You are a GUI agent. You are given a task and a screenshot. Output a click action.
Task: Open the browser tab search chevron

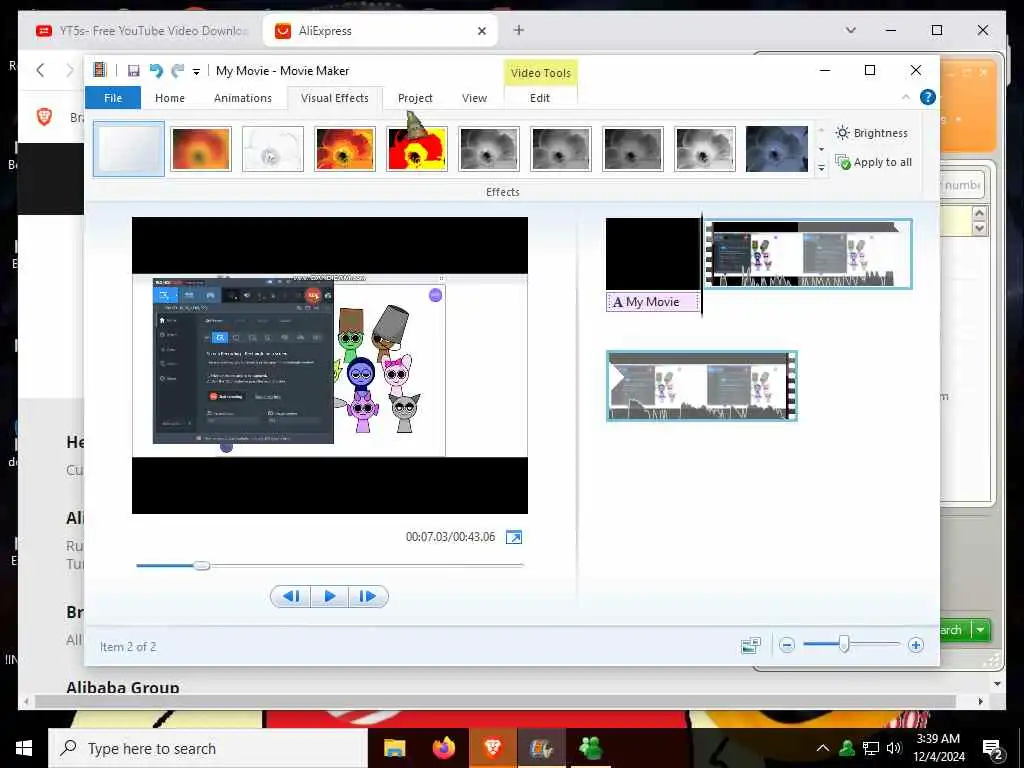pyautogui.click(x=850, y=30)
